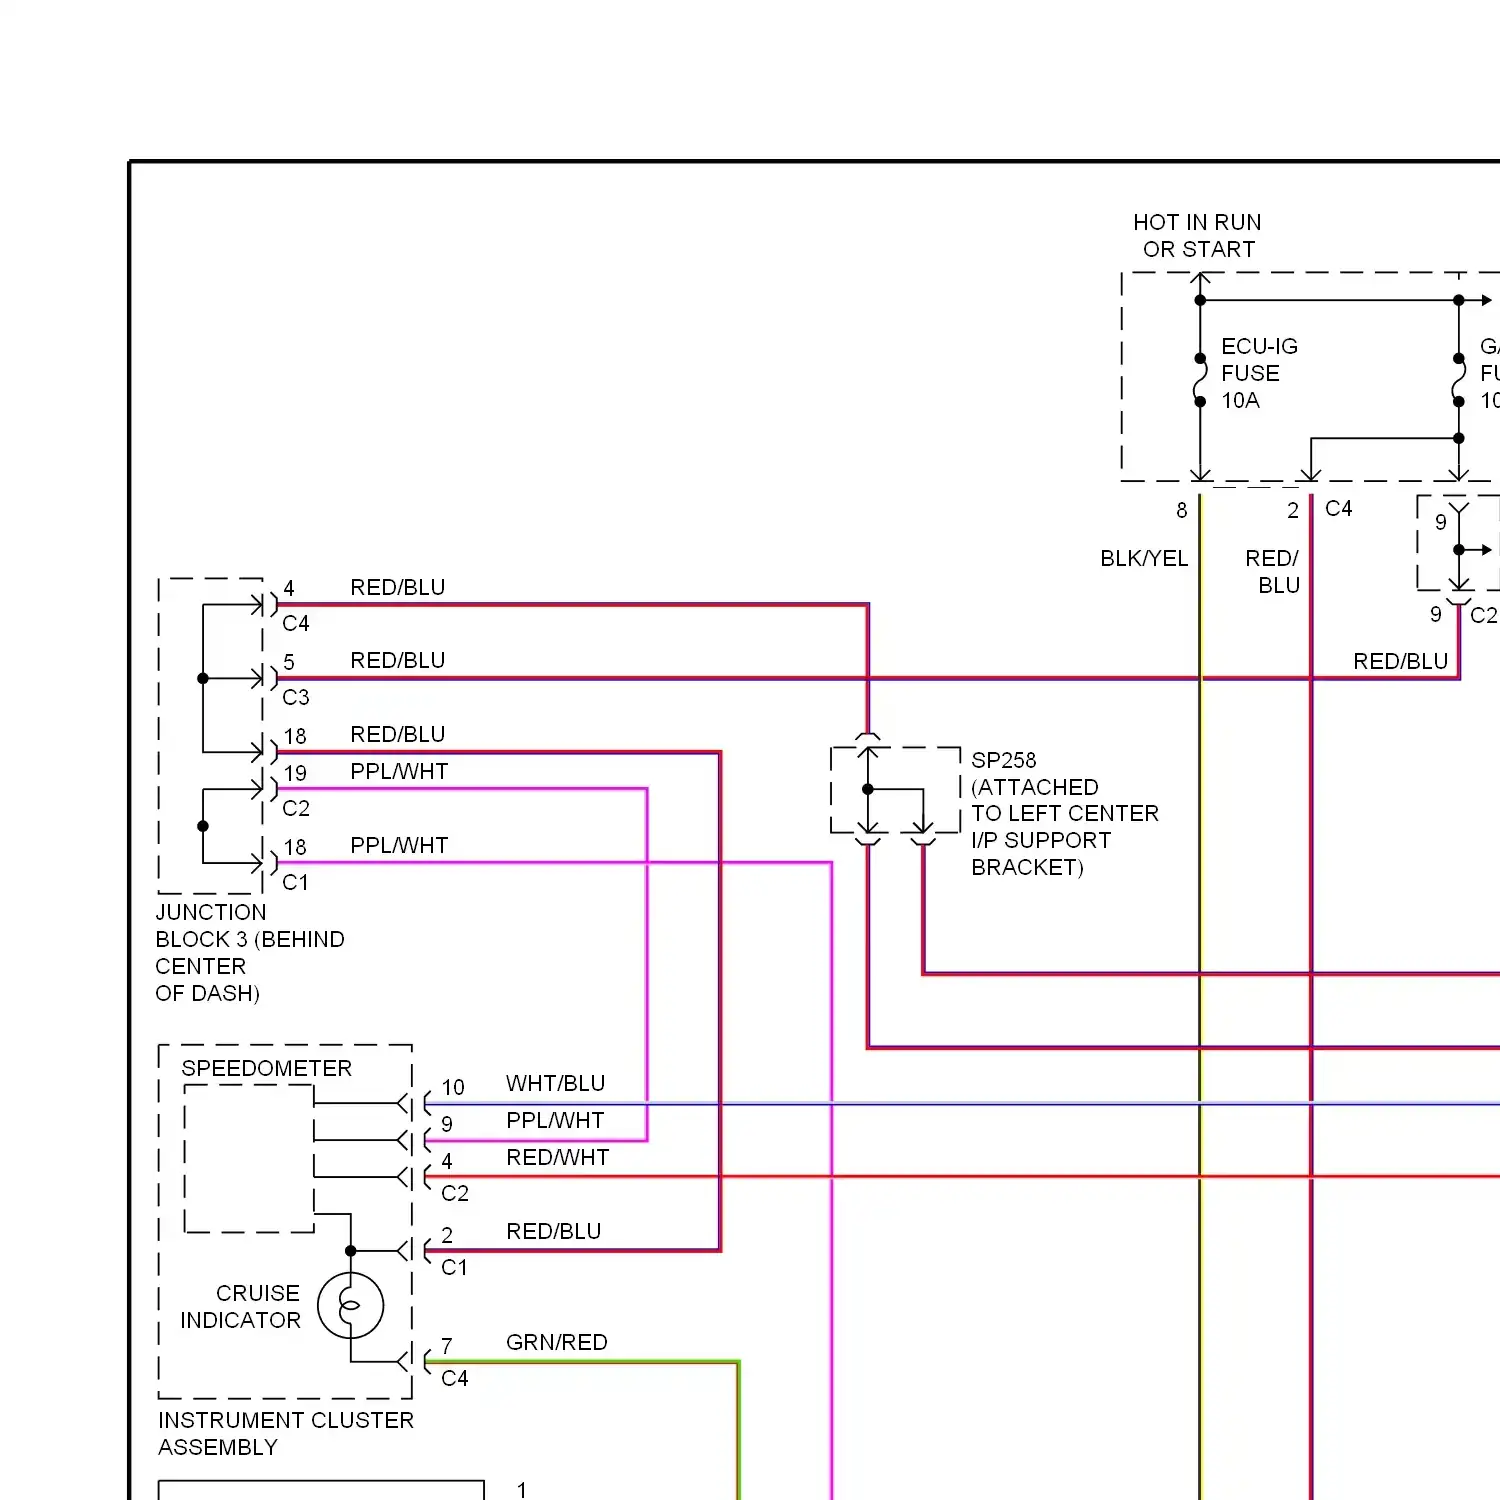
Task: Click the RED/BLU label at junction pin 5
Action: (x=397, y=660)
